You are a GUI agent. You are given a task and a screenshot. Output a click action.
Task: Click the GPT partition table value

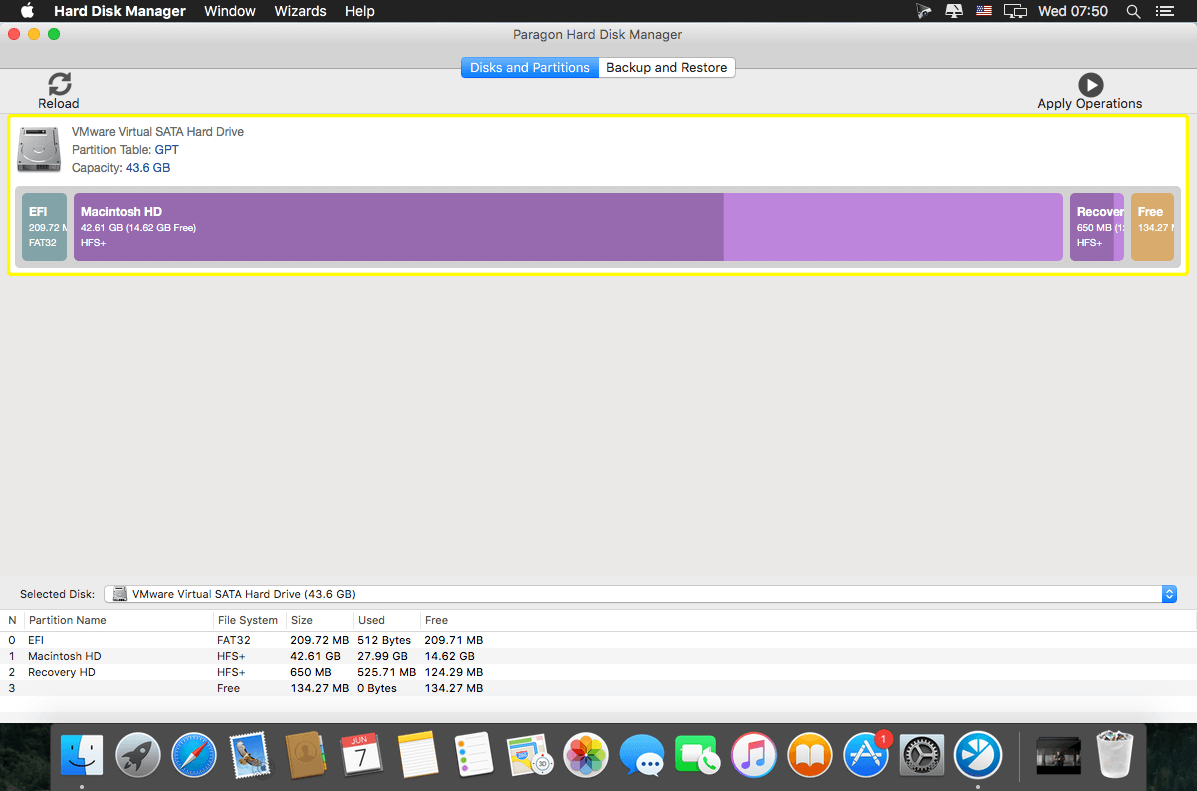coord(166,150)
